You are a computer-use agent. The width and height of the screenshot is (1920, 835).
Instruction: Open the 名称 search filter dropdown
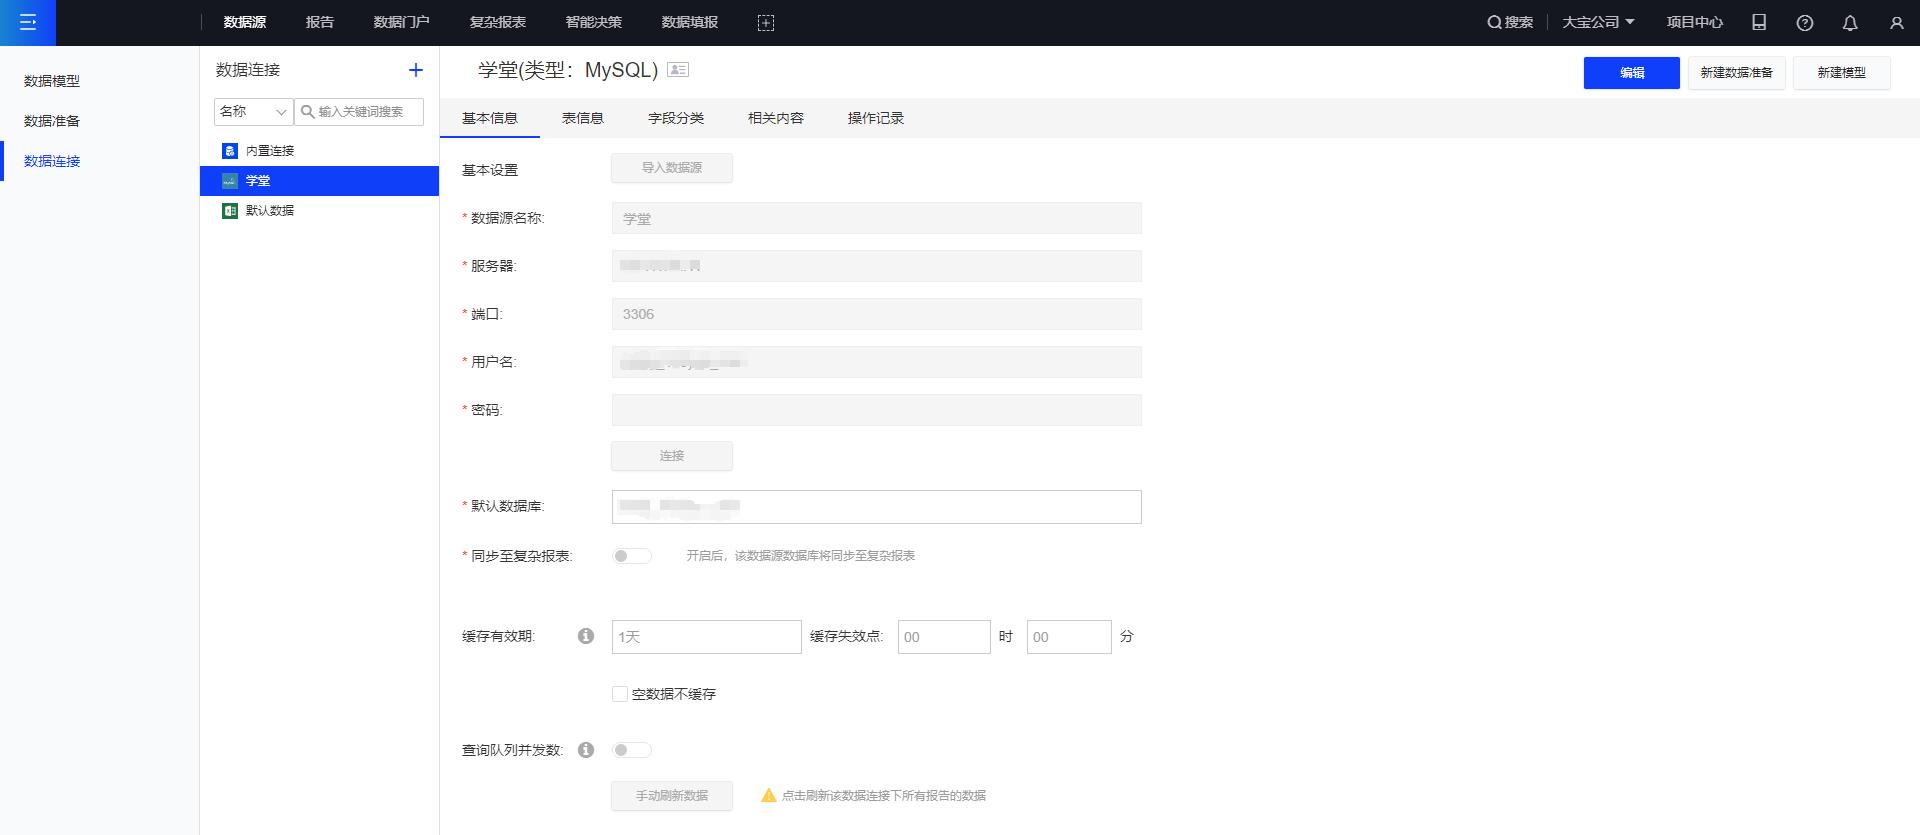click(253, 112)
